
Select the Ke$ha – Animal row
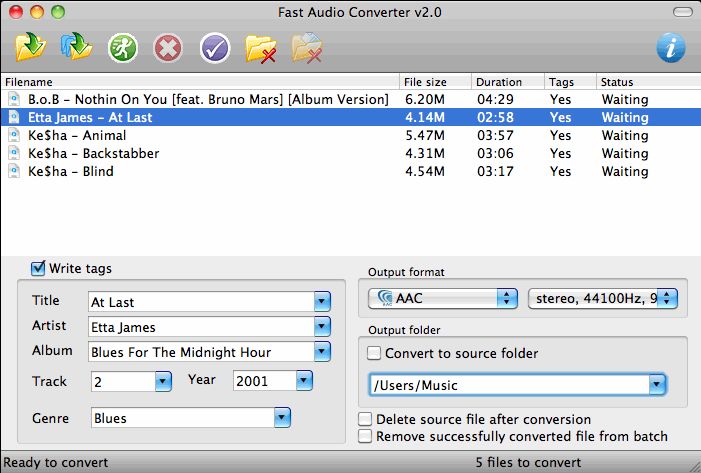click(350, 135)
